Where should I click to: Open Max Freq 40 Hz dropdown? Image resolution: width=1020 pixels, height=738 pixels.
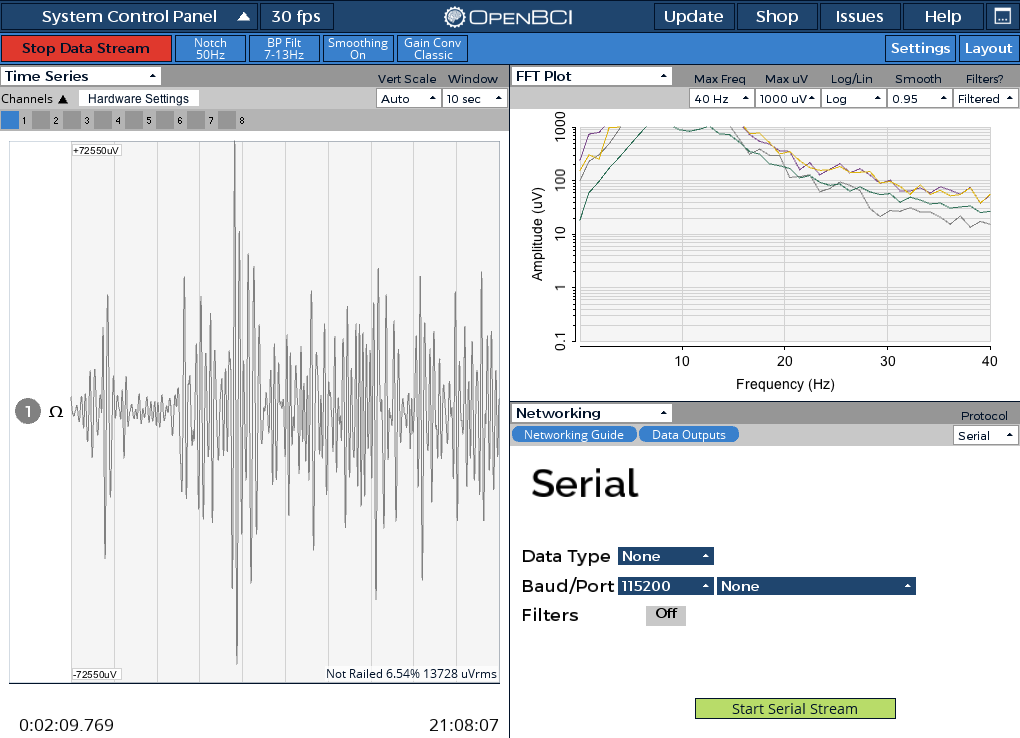point(721,99)
